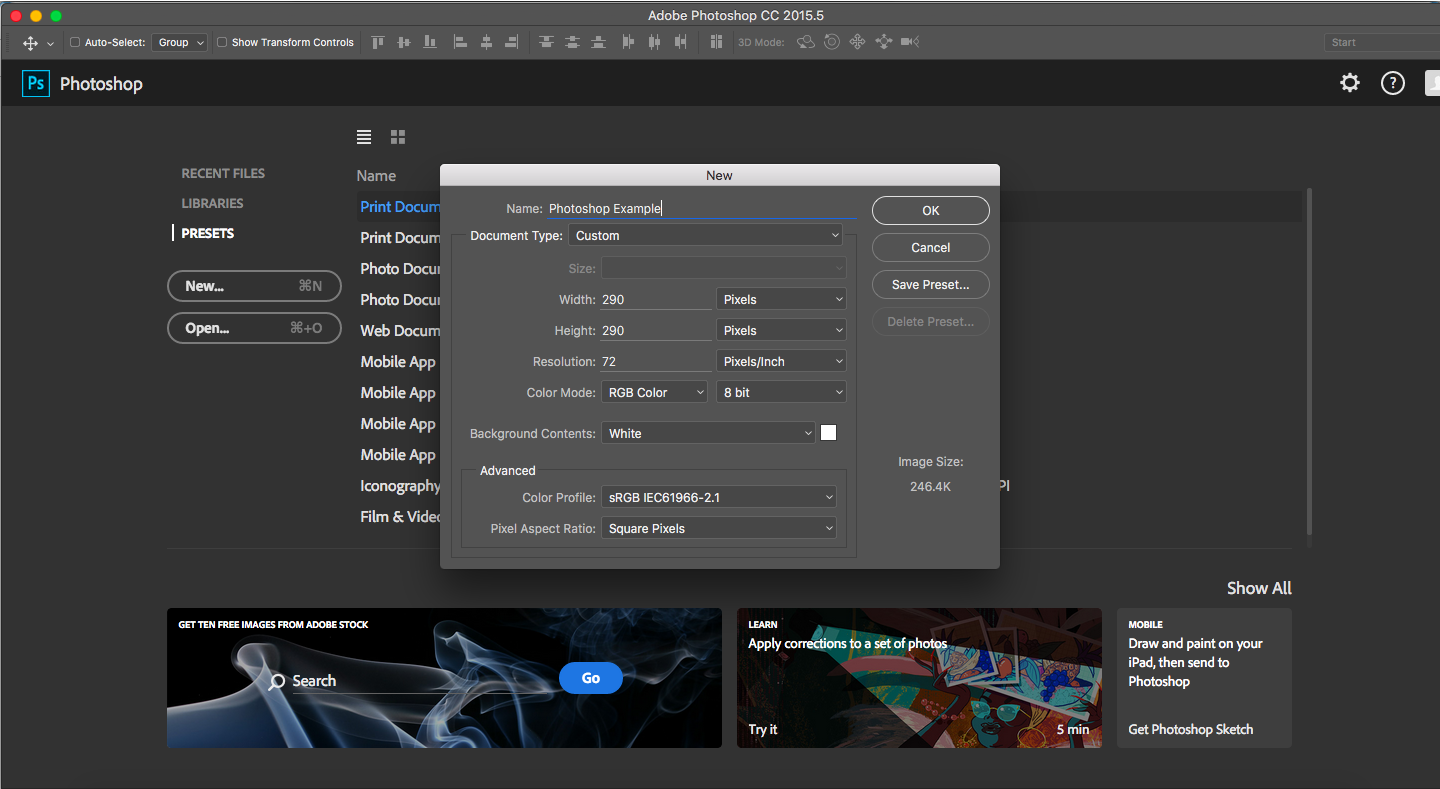
Task: Open the Auto-Select Group dropdown
Action: (180, 42)
